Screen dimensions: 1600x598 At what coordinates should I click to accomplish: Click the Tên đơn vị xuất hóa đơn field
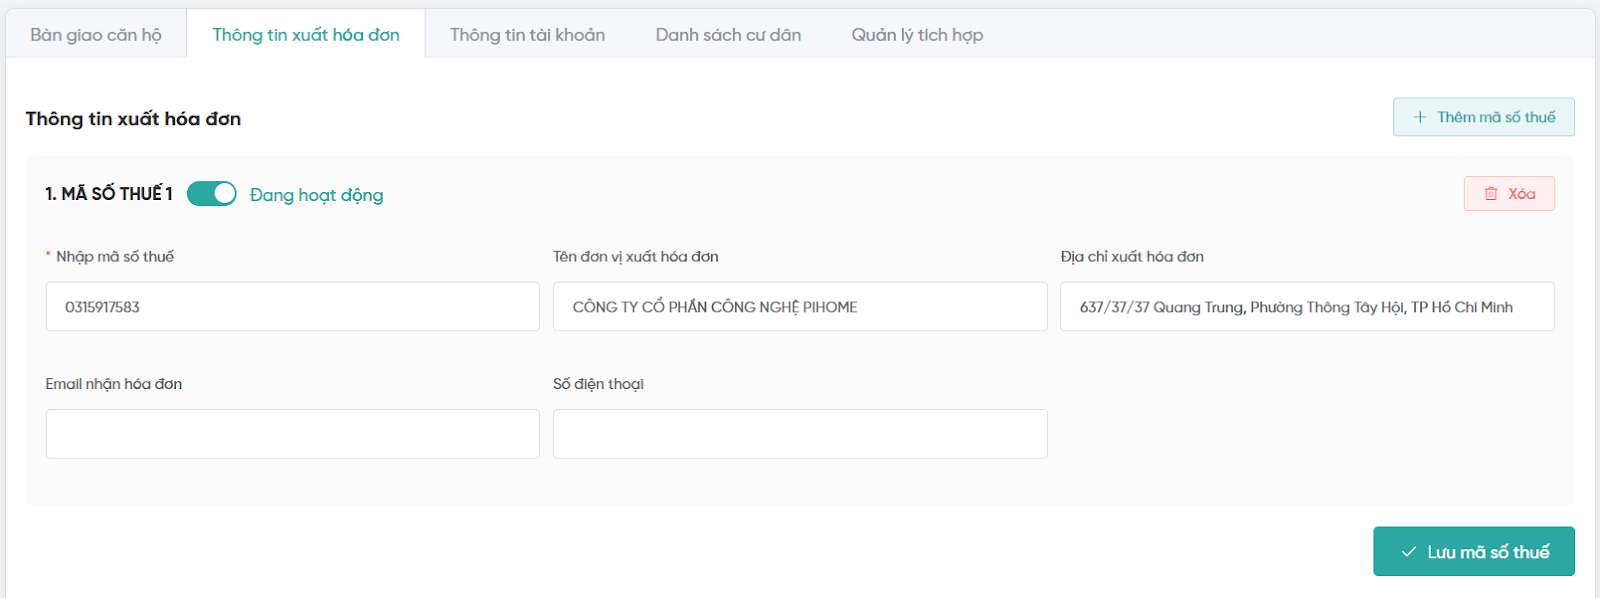pyautogui.click(x=800, y=307)
